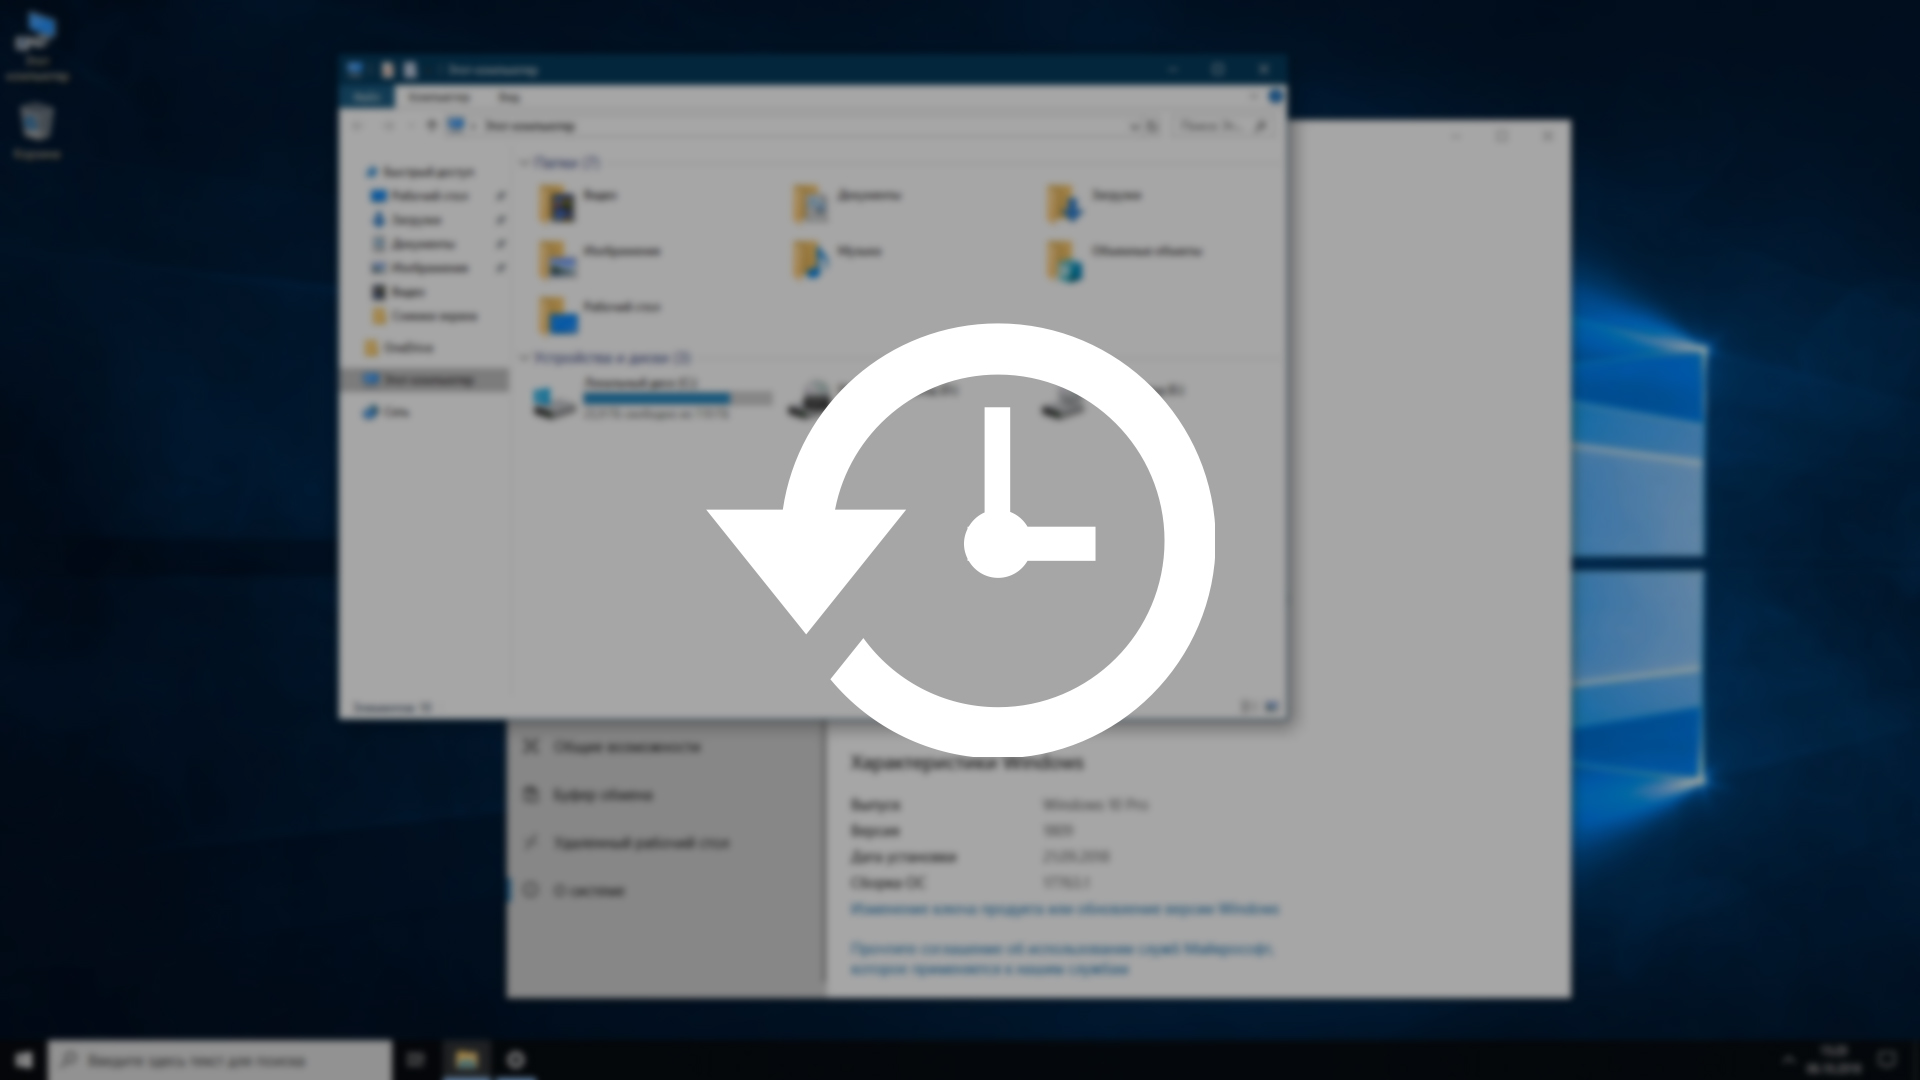Open the Pictures folder icon in Folders group

557,260
